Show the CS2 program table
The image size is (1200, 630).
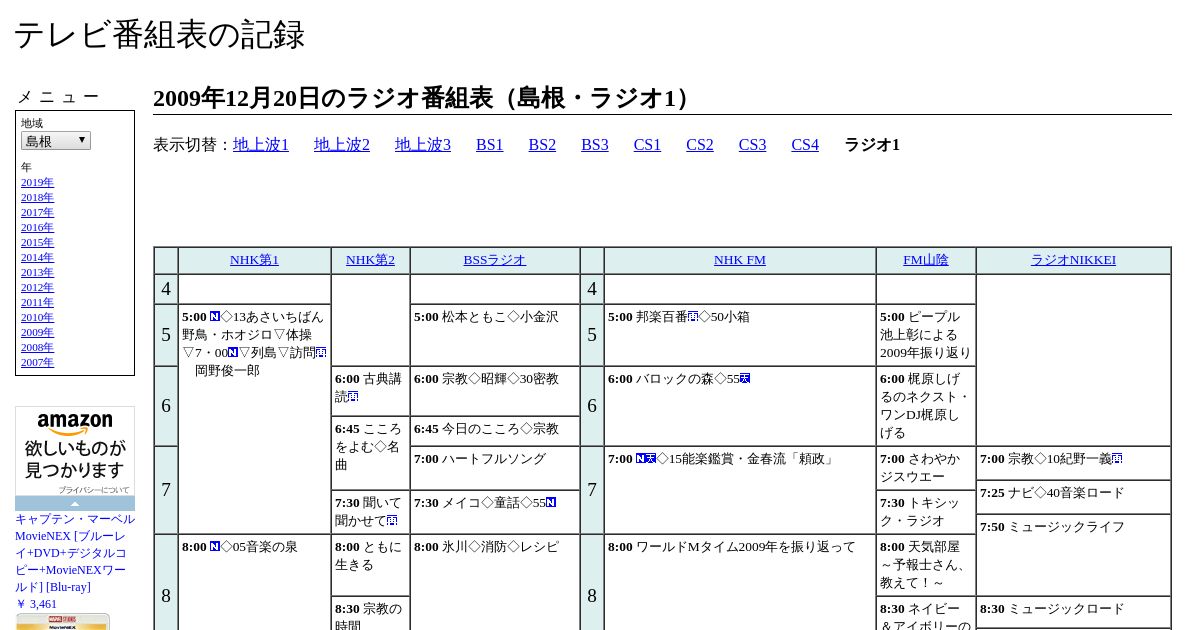[x=700, y=145]
